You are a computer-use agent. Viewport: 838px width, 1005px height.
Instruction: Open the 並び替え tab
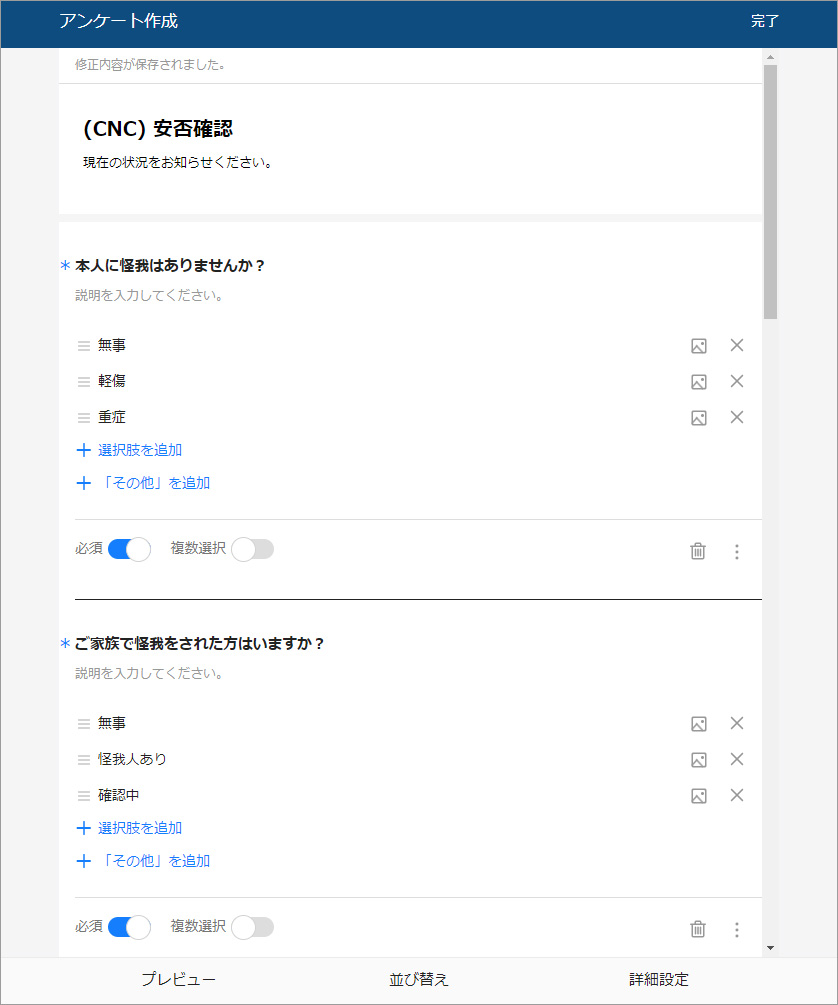[419, 980]
